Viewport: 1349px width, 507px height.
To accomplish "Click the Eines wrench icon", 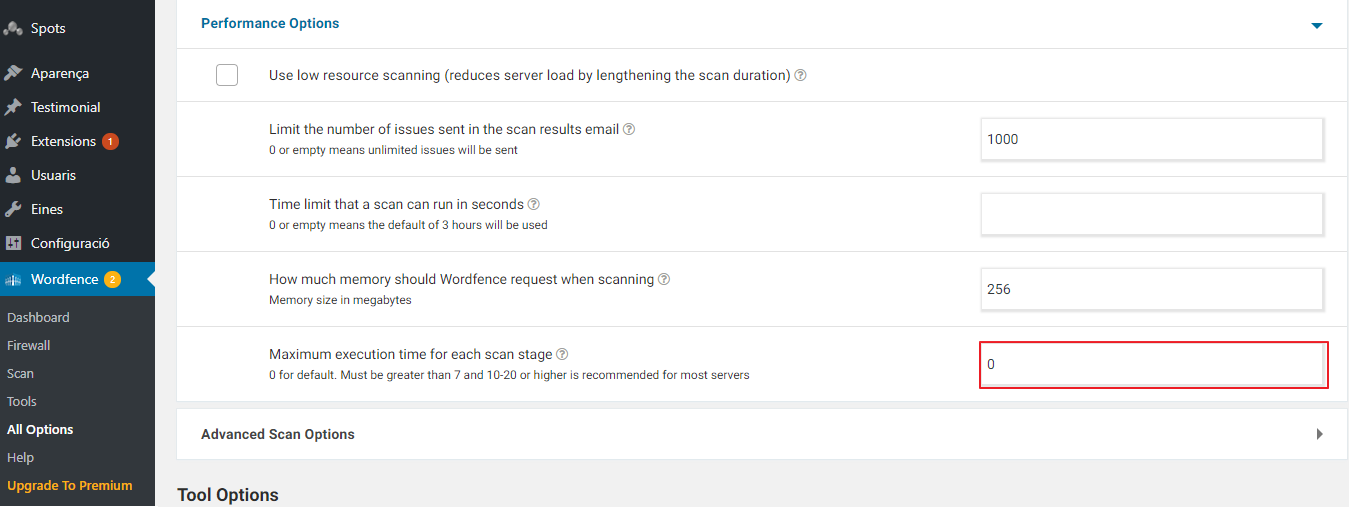I will point(14,209).
